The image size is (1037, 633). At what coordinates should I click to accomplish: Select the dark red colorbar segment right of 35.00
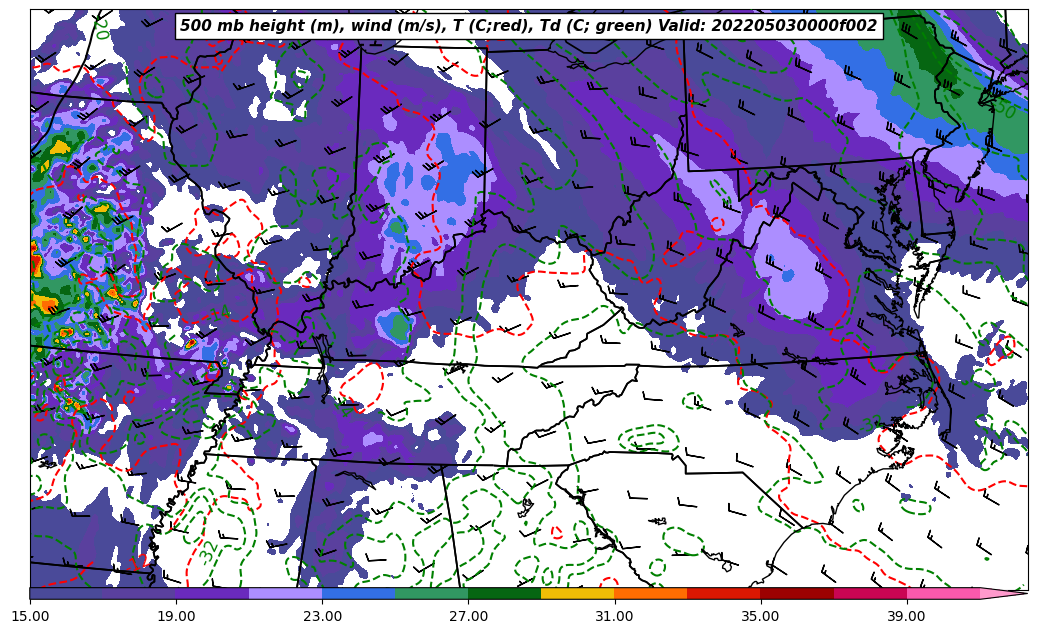797,593
